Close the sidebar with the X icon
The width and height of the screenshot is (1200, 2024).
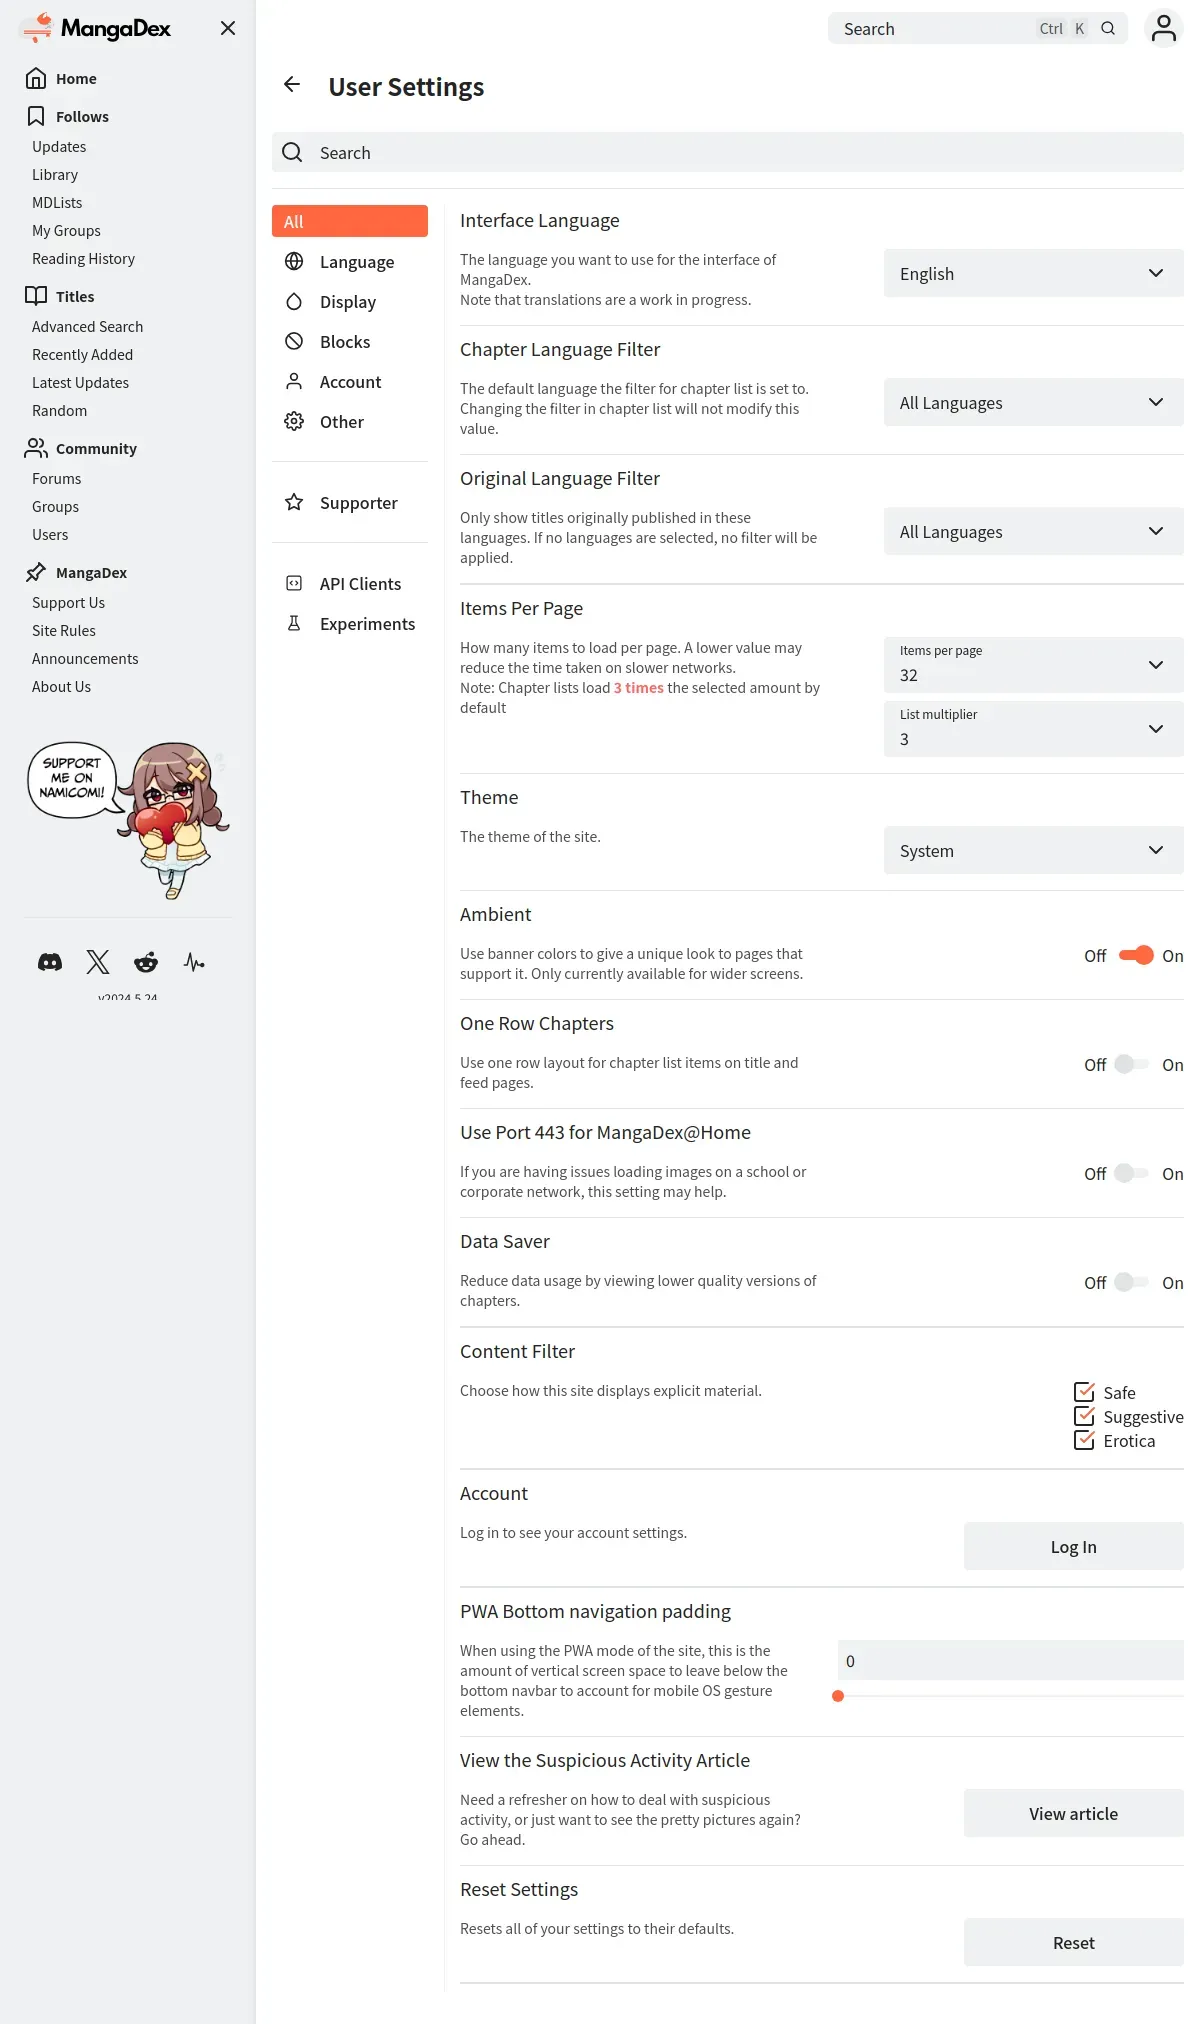click(x=228, y=28)
